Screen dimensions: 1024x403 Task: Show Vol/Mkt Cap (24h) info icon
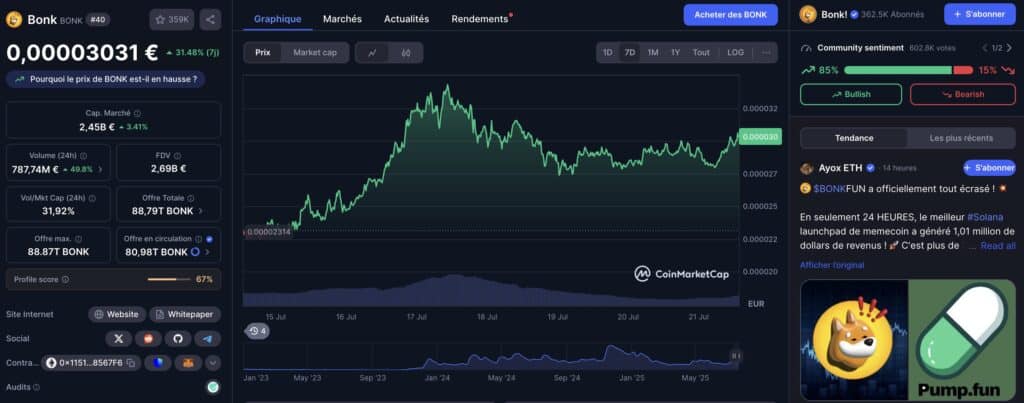click(x=92, y=198)
